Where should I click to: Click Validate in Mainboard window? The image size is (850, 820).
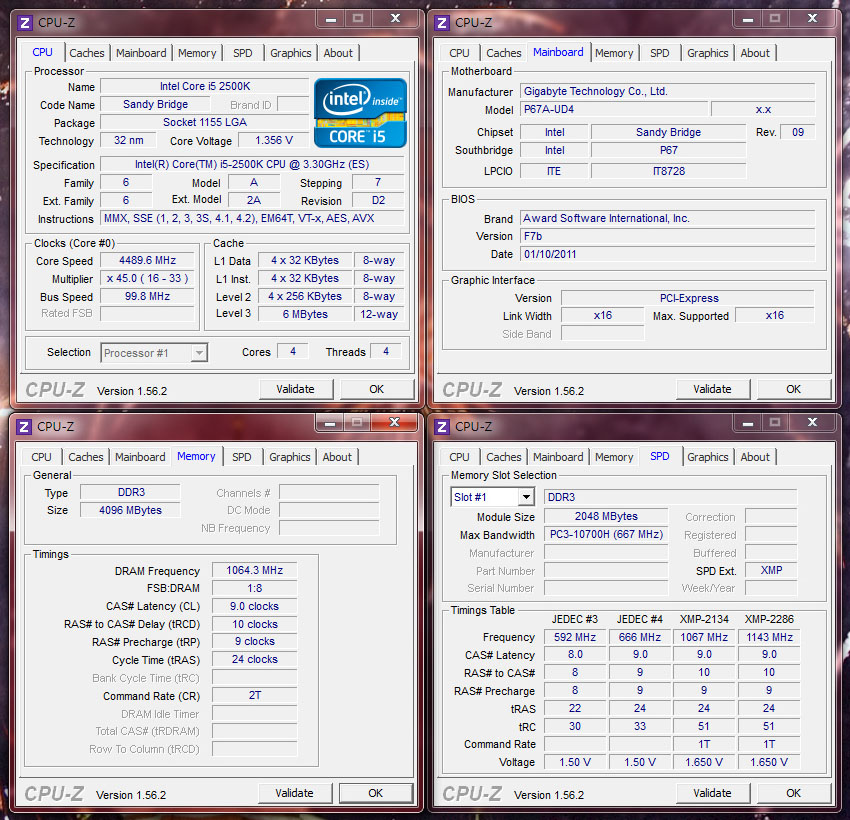click(712, 389)
